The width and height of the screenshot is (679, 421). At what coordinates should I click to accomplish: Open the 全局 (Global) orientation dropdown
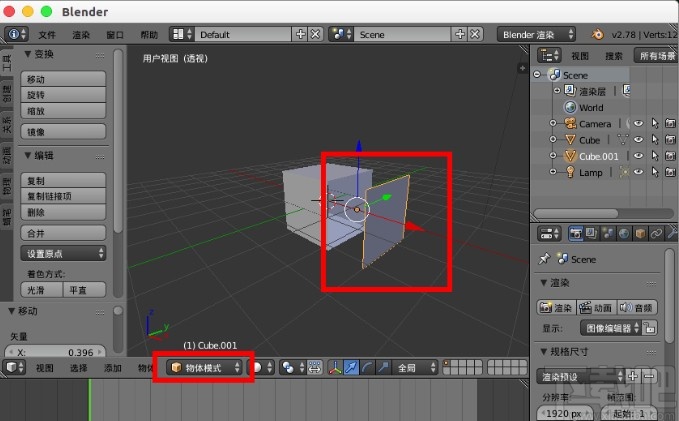415,367
